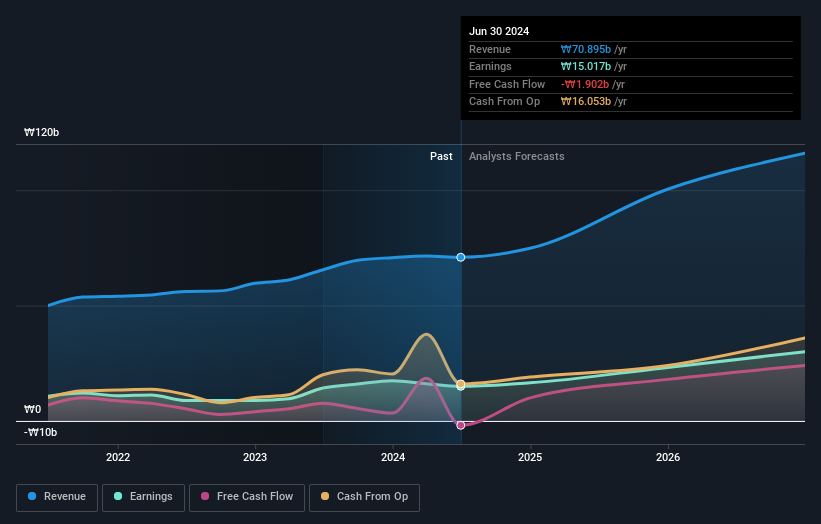Click the 2022 x-axis label
821x524 pixels.
pyautogui.click(x=118, y=457)
